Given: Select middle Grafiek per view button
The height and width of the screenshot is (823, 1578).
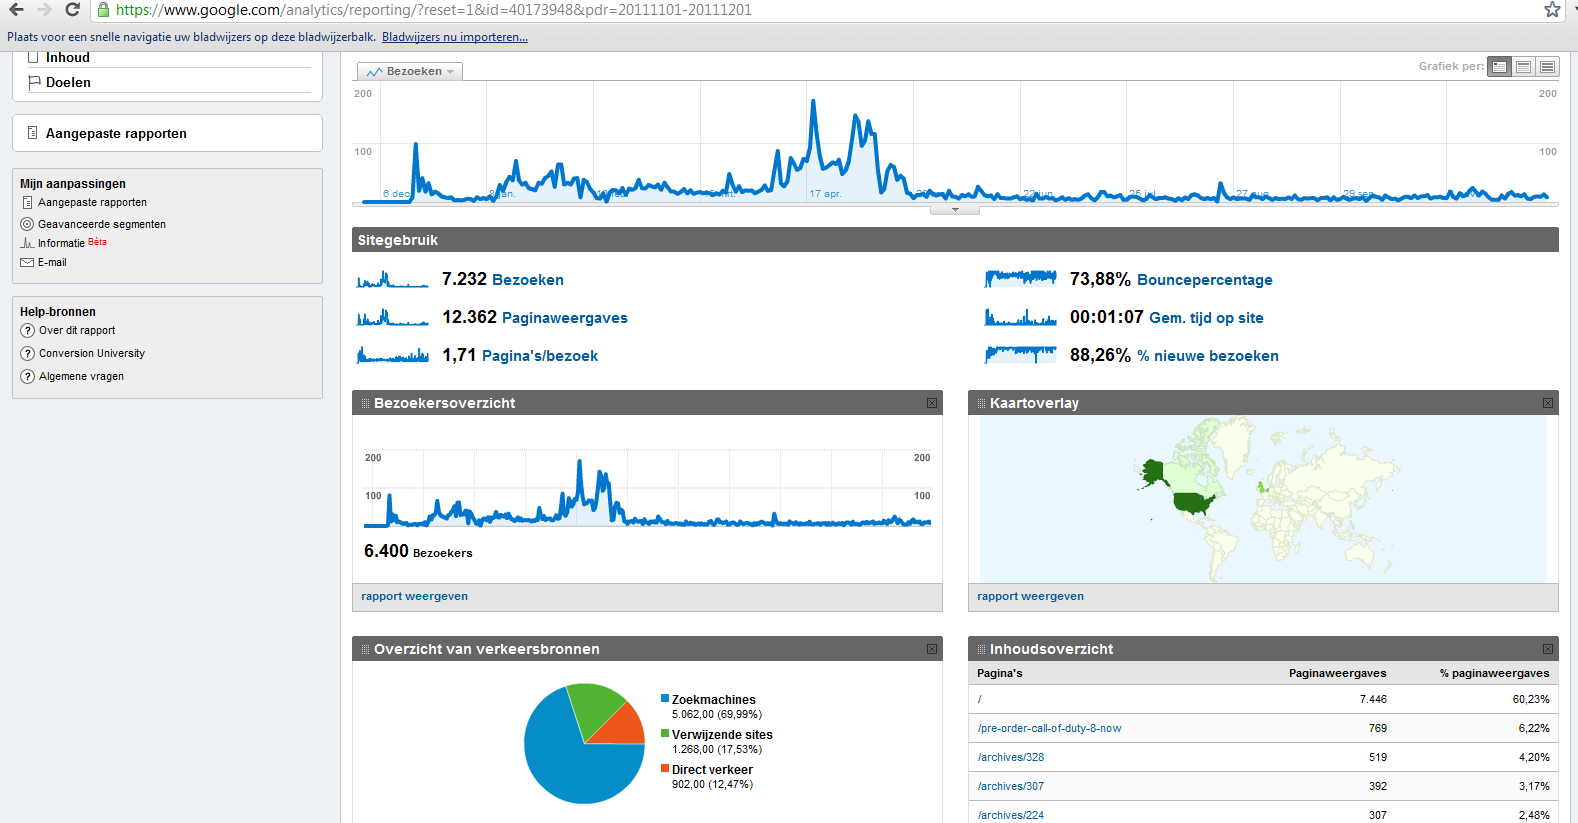Looking at the screenshot, I should coord(1523,67).
